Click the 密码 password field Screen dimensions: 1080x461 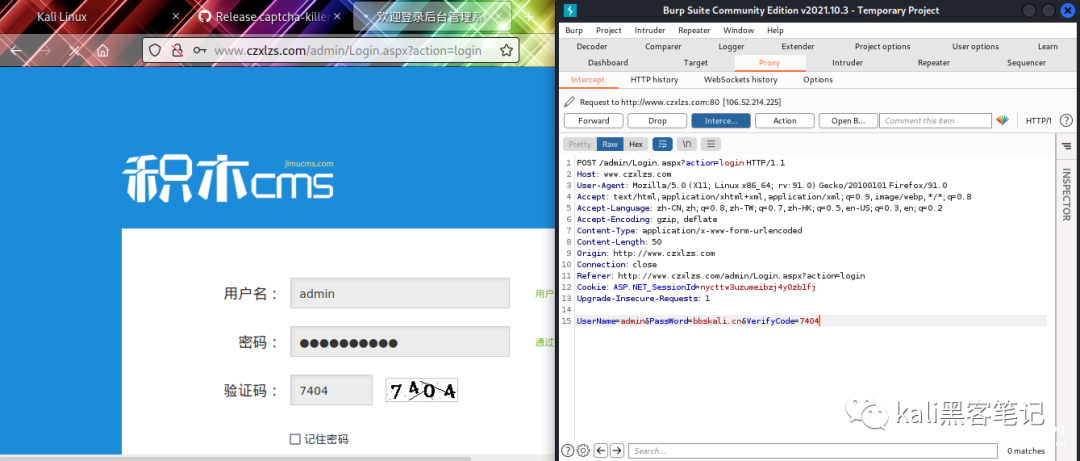(400, 342)
